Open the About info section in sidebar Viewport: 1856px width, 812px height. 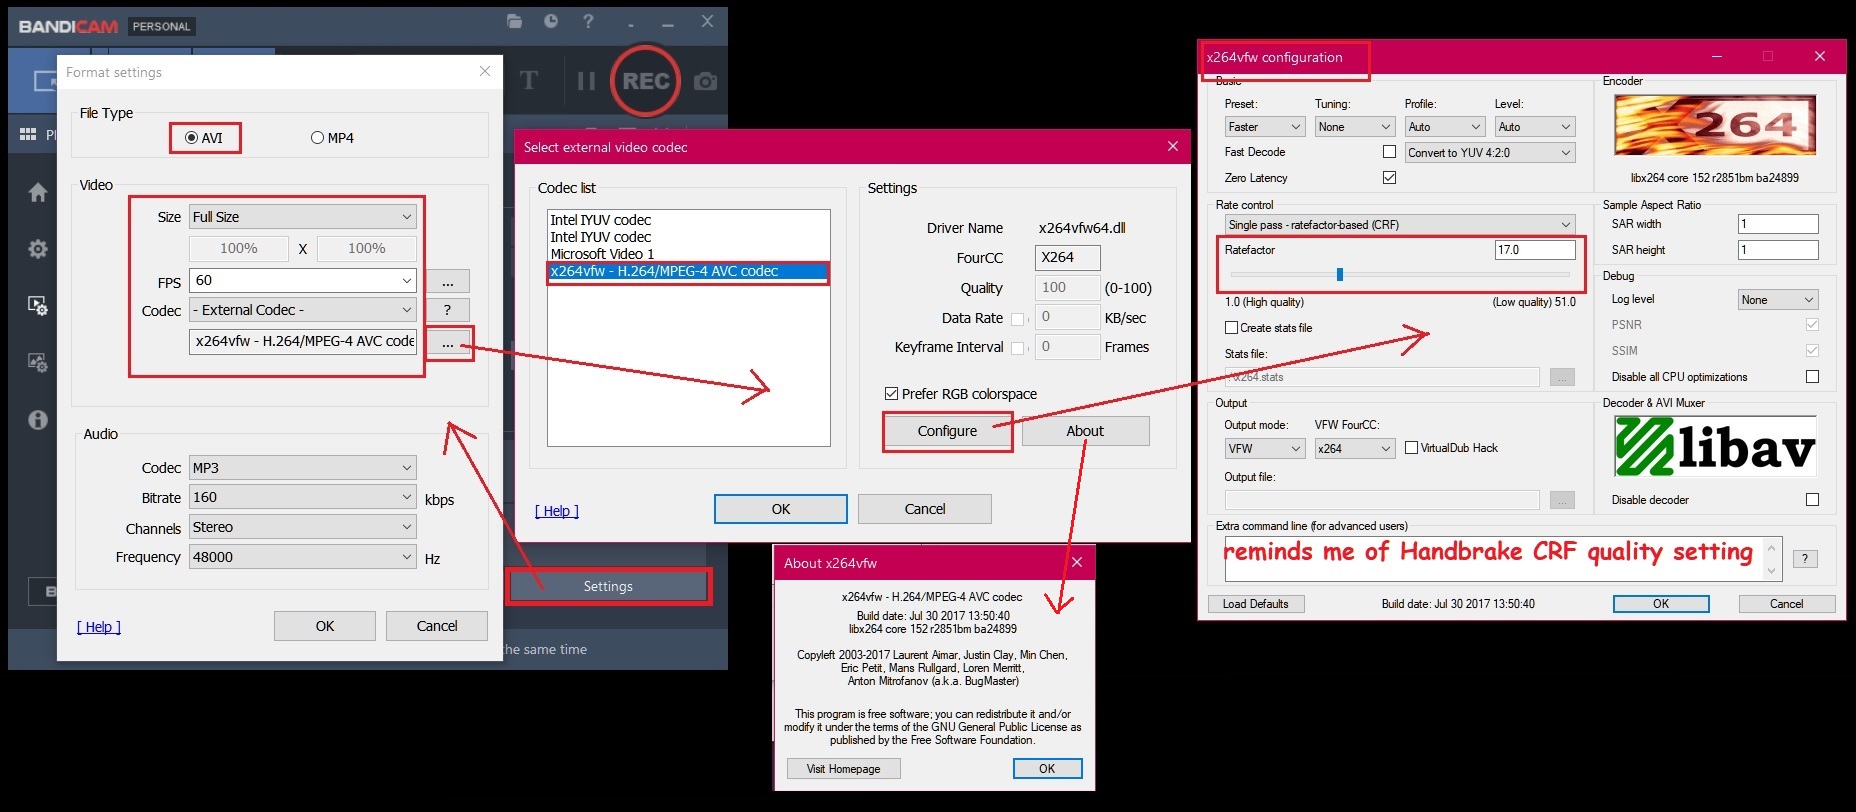click(38, 420)
